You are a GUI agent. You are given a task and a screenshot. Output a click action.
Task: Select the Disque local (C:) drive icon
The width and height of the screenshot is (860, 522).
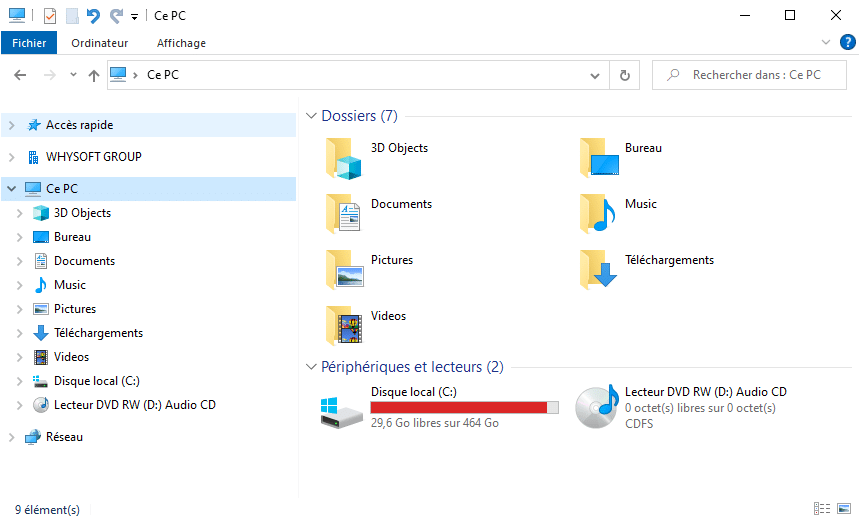341,412
